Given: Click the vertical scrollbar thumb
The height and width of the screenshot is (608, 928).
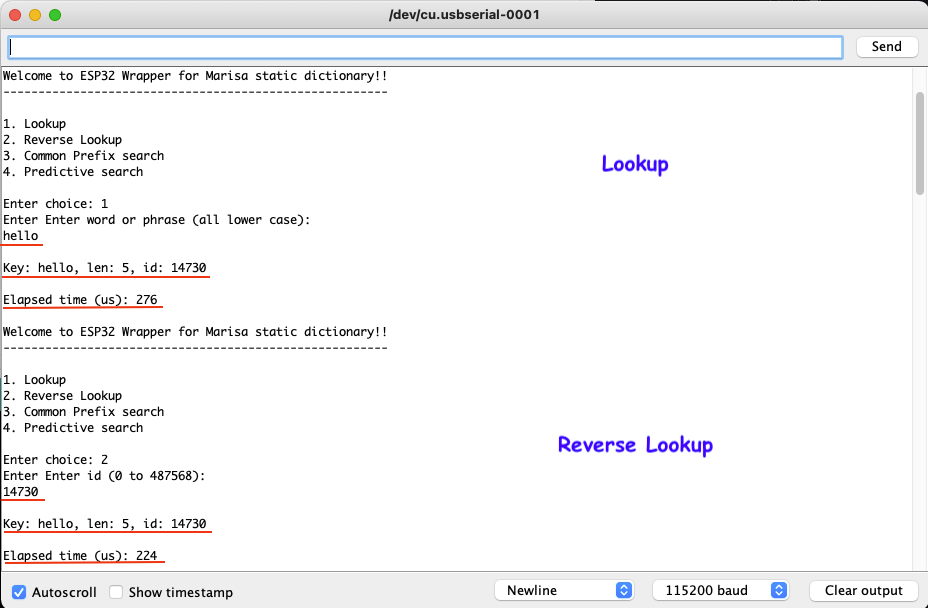Looking at the screenshot, I should (920, 143).
